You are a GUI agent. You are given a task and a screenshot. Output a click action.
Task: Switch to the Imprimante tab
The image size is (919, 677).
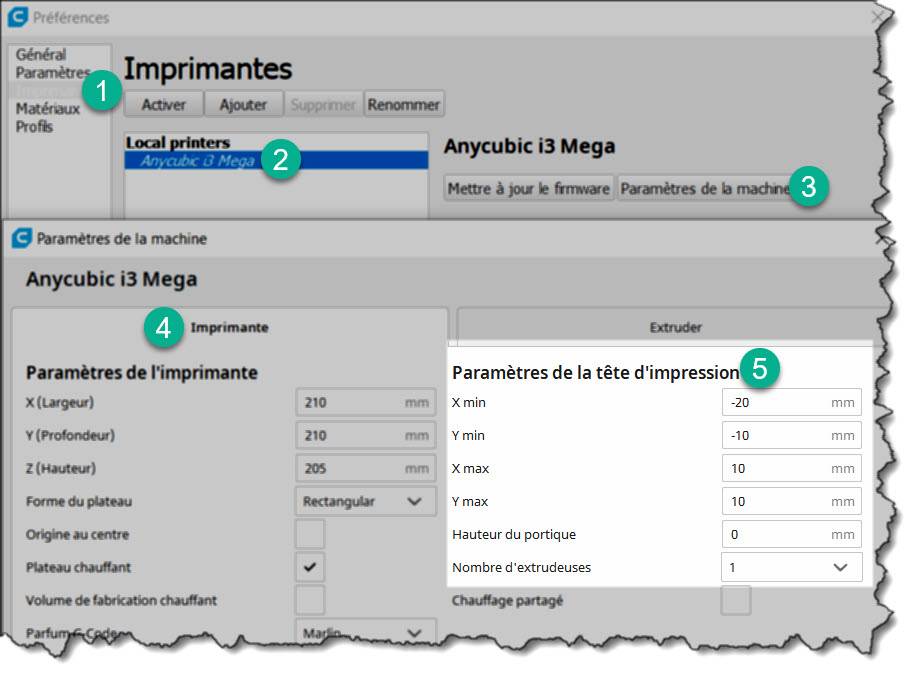tap(230, 327)
